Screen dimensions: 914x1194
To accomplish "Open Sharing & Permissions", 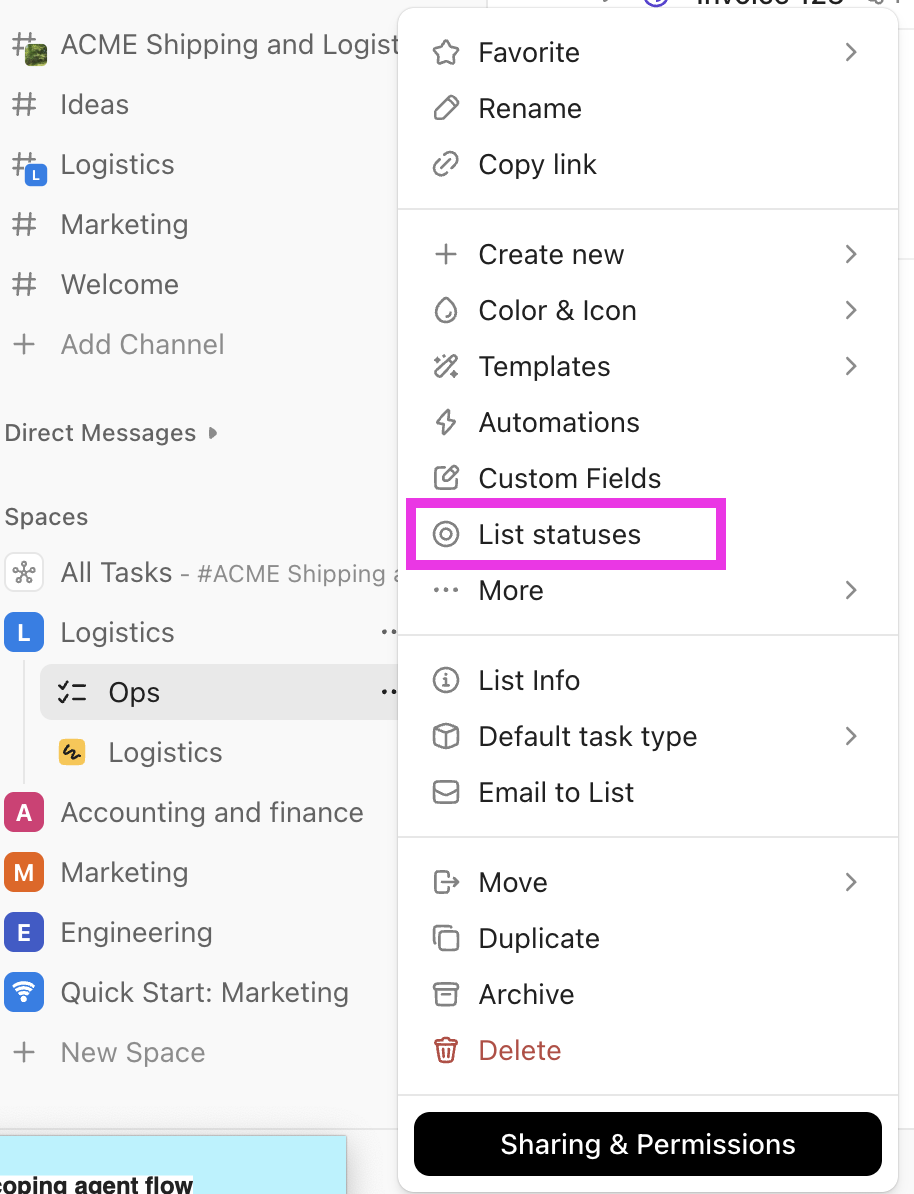I will point(647,1144).
